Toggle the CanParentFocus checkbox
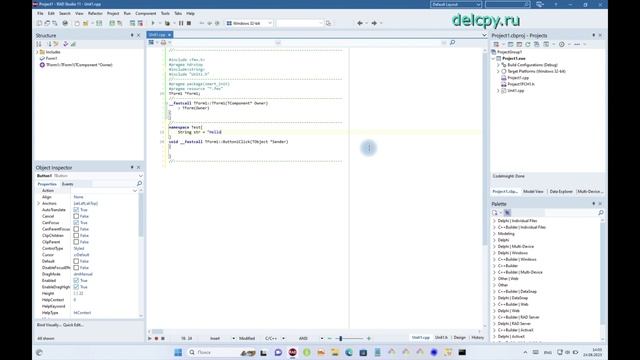 [x=76, y=229]
